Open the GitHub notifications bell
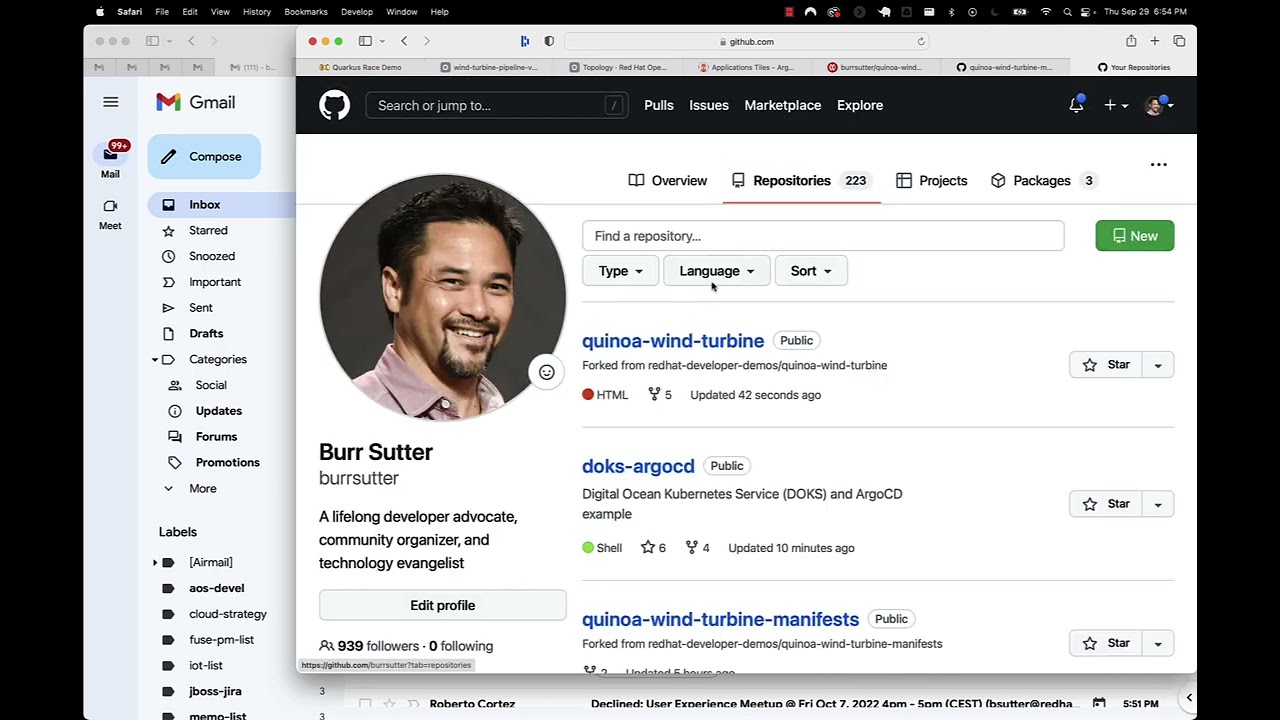The height and width of the screenshot is (720, 1280). (x=1076, y=105)
